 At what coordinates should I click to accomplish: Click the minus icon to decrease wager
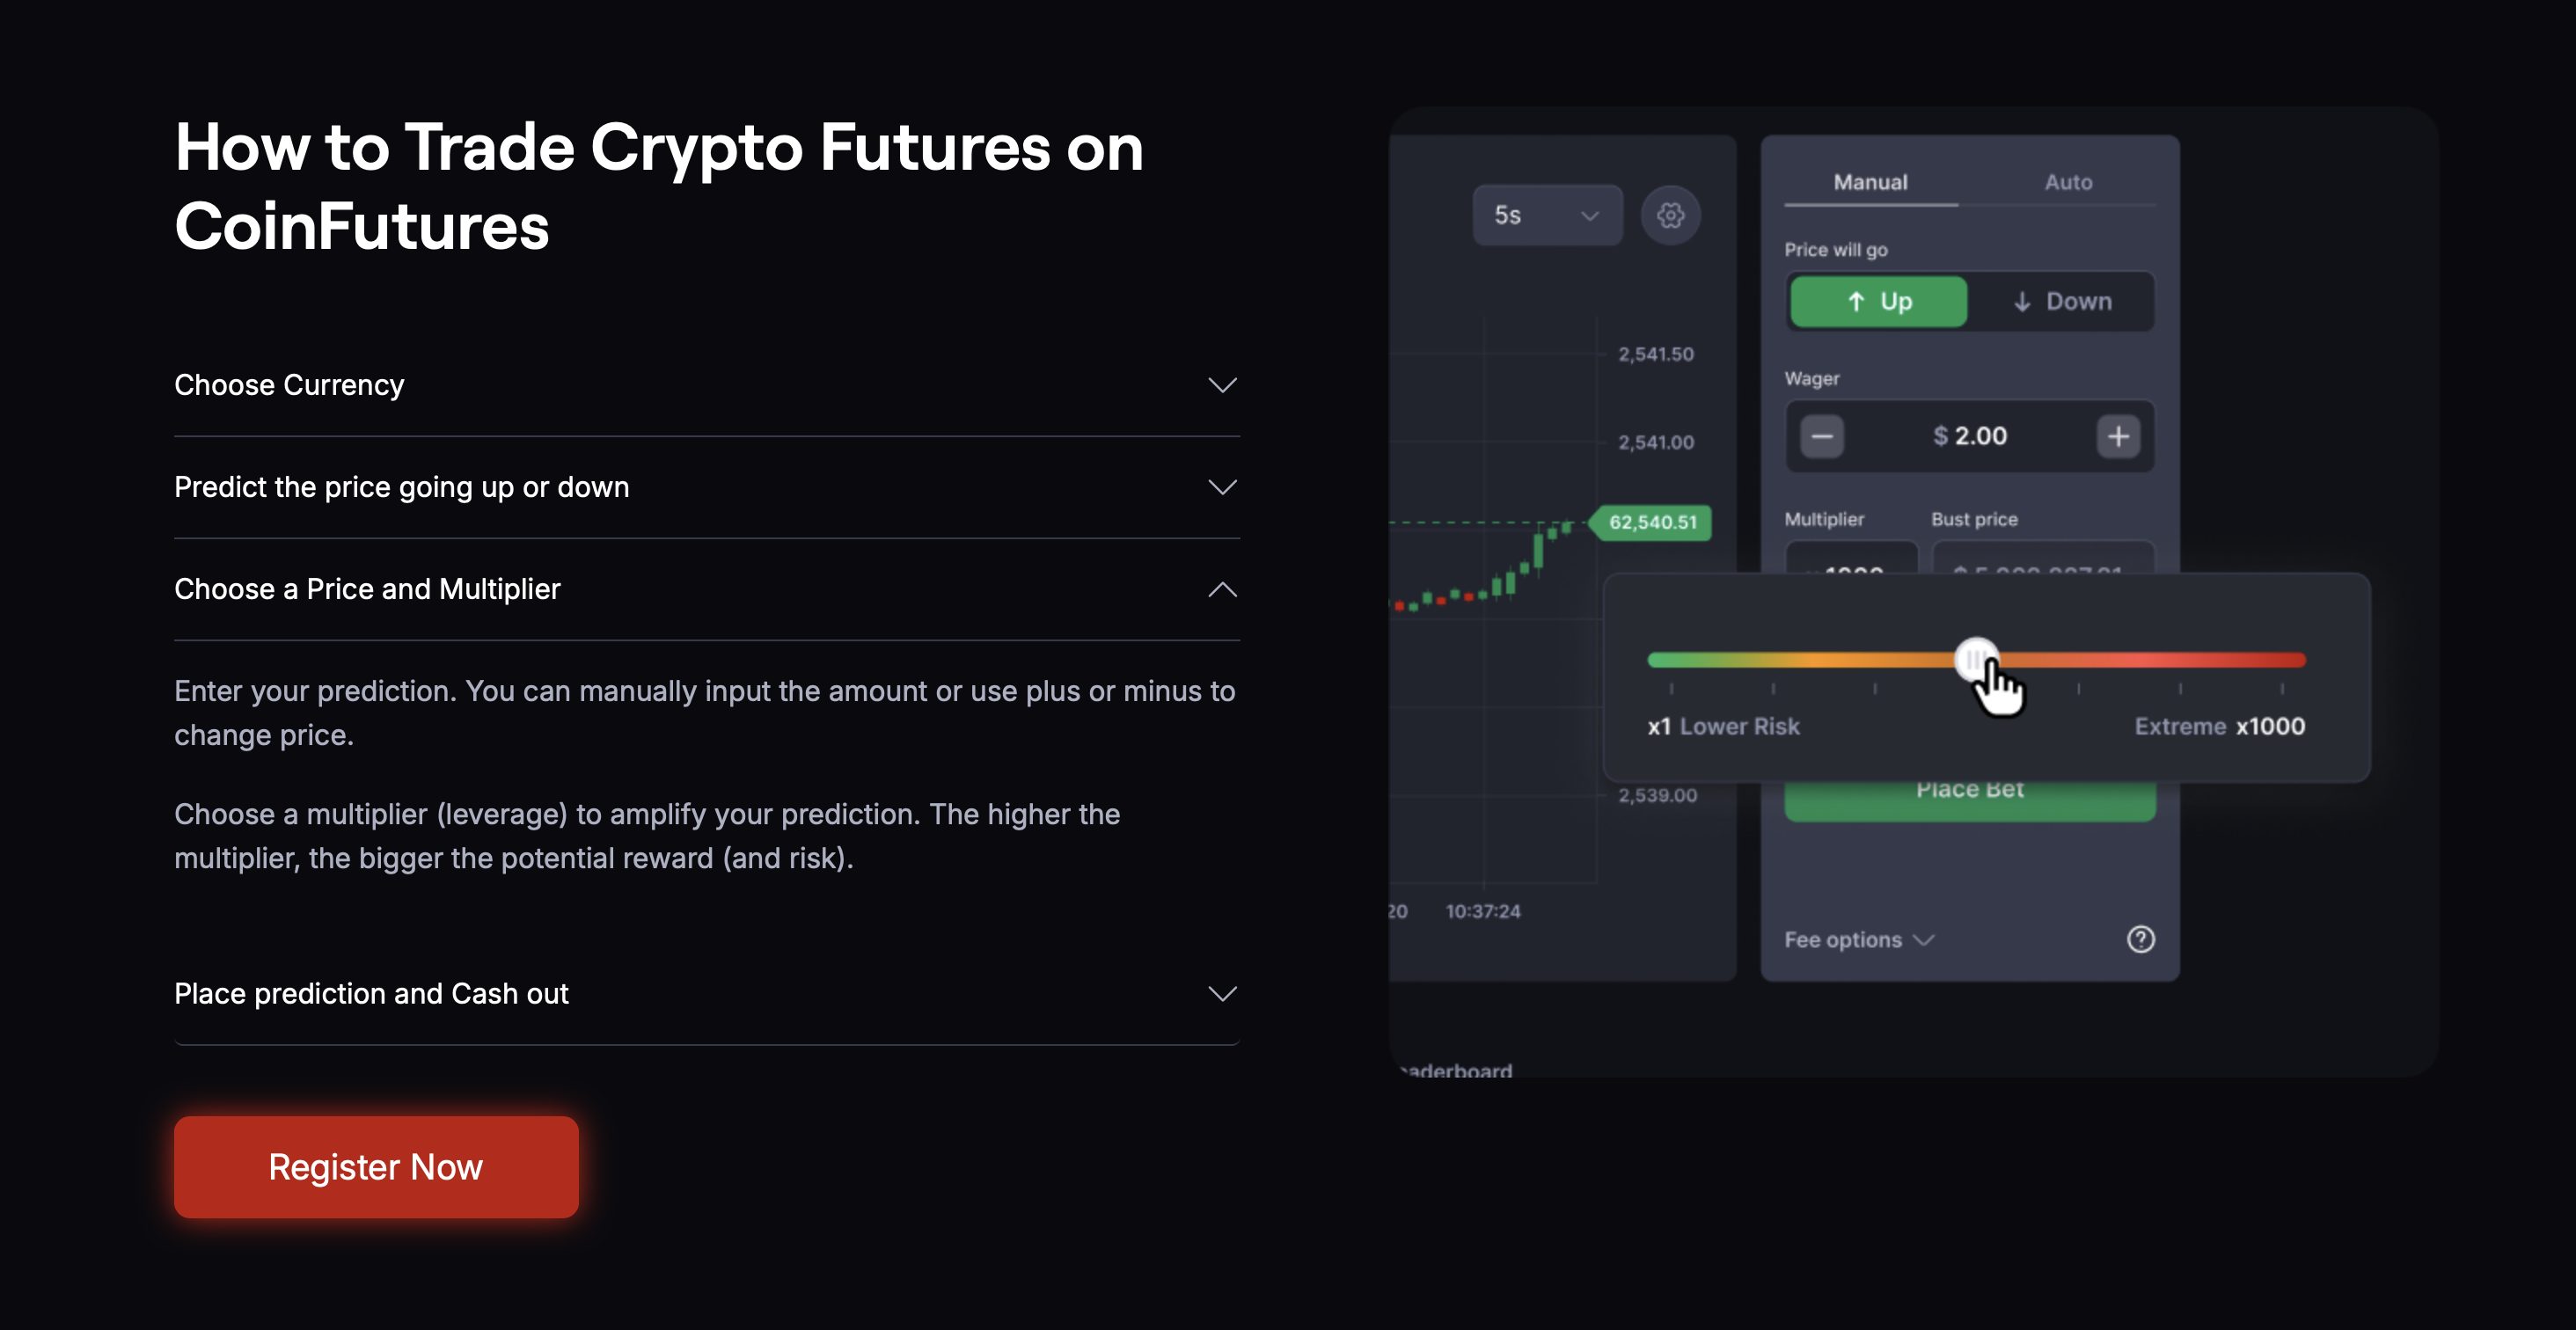click(1822, 436)
